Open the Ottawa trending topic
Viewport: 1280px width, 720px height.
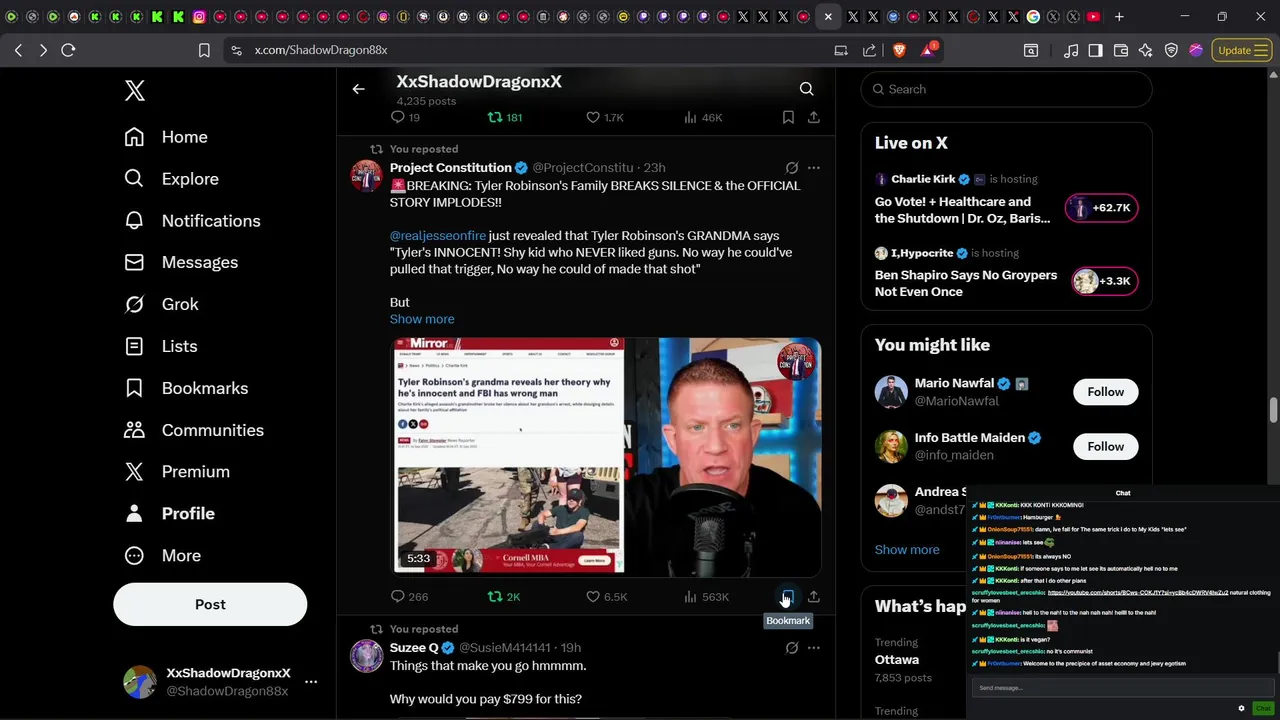(897, 660)
